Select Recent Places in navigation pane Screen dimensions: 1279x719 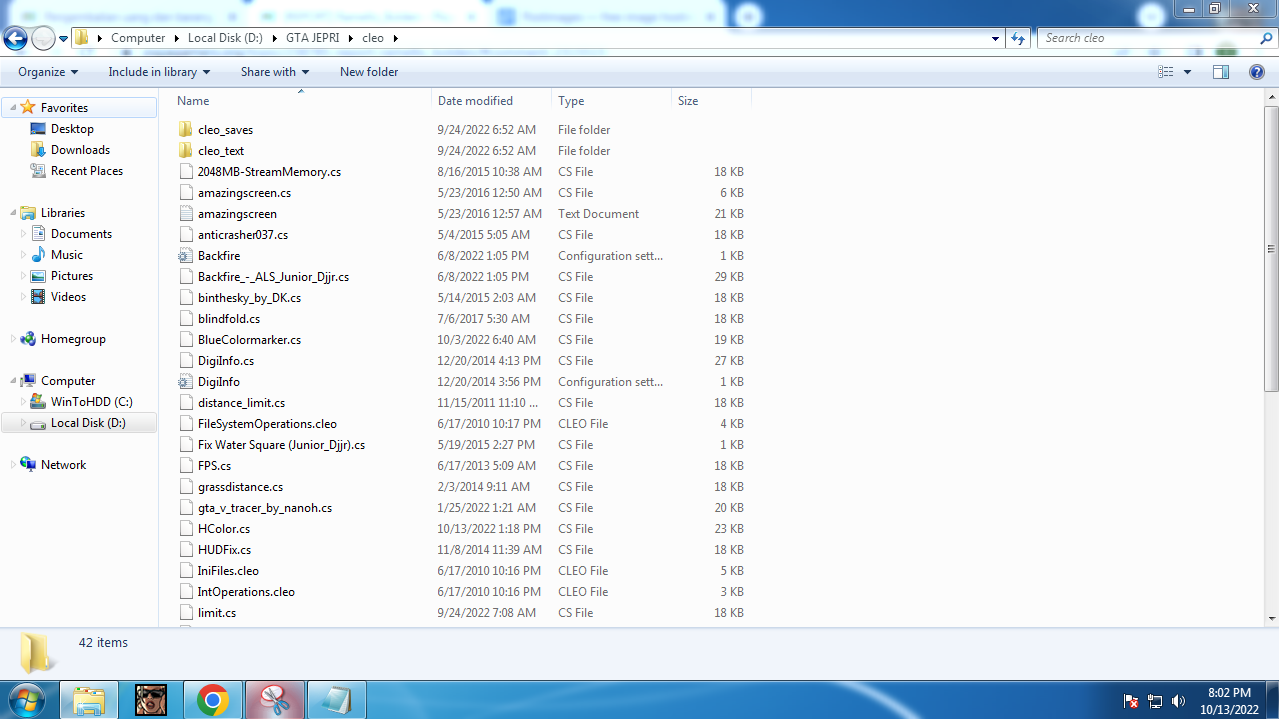pyautogui.click(x=87, y=171)
